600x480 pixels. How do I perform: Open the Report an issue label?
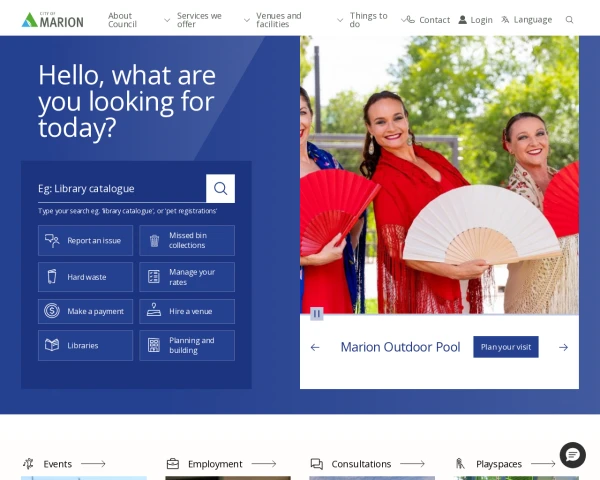pos(94,240)
